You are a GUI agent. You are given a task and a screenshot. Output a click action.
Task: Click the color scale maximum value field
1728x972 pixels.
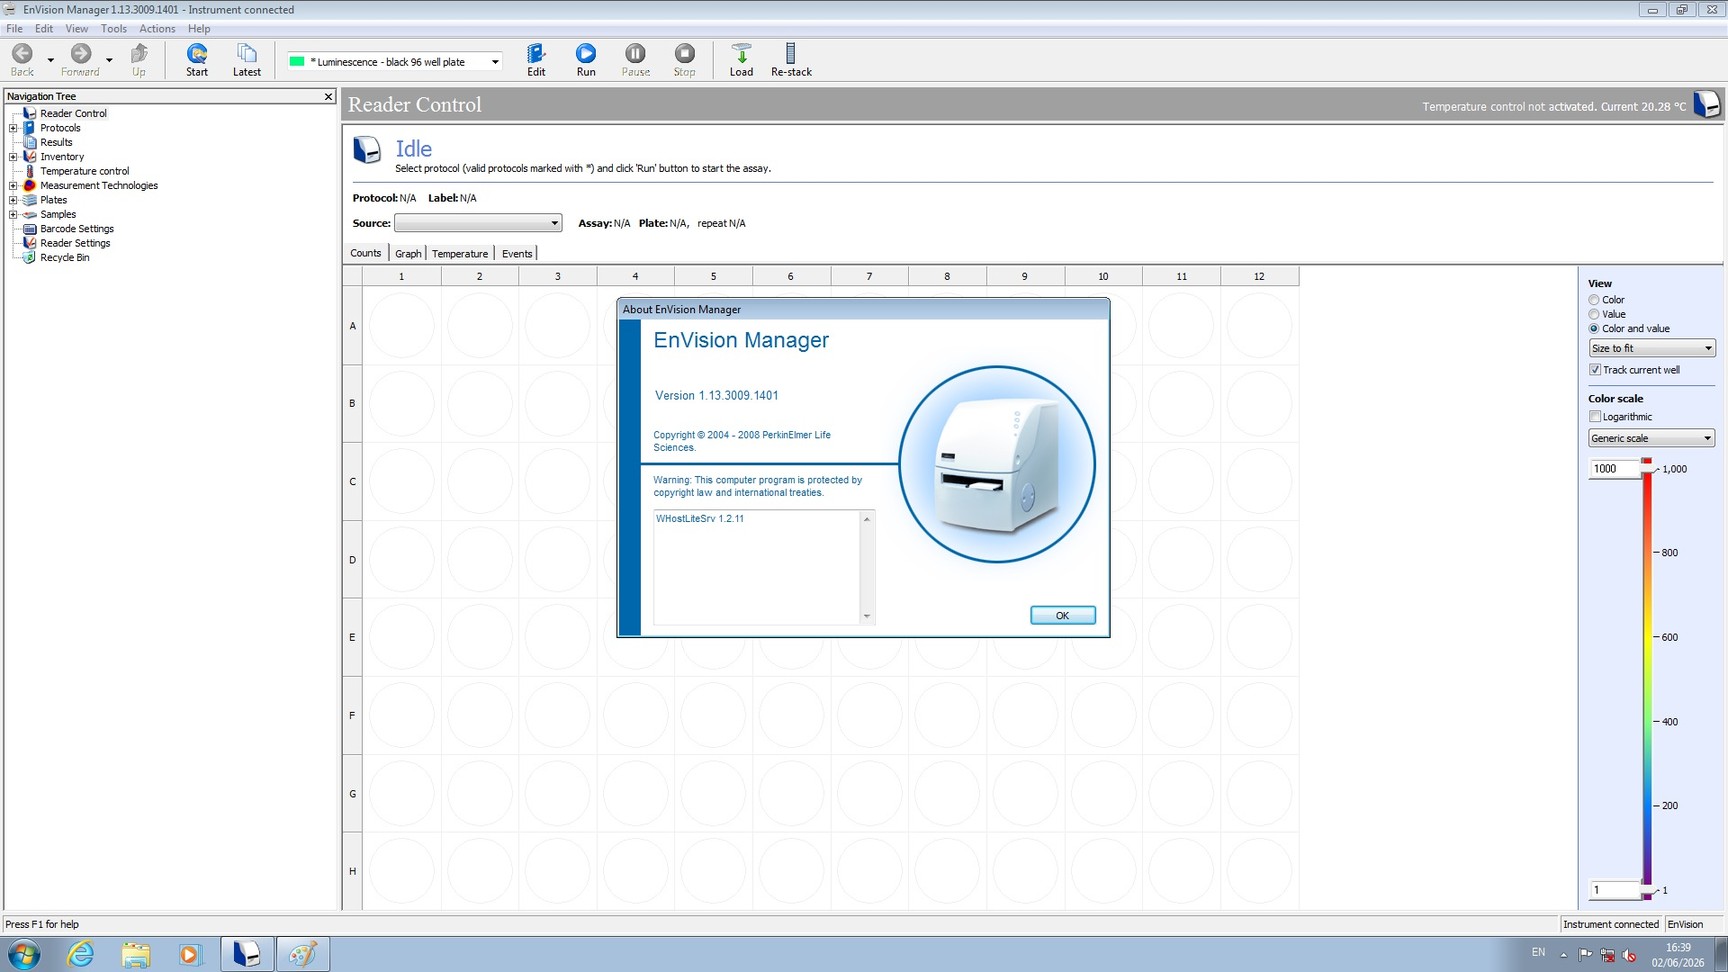point(1613,468)
